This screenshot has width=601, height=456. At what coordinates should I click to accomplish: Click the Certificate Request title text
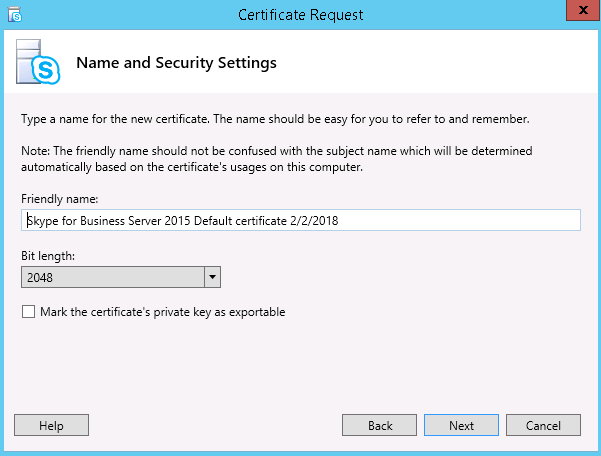click(300, 15)
